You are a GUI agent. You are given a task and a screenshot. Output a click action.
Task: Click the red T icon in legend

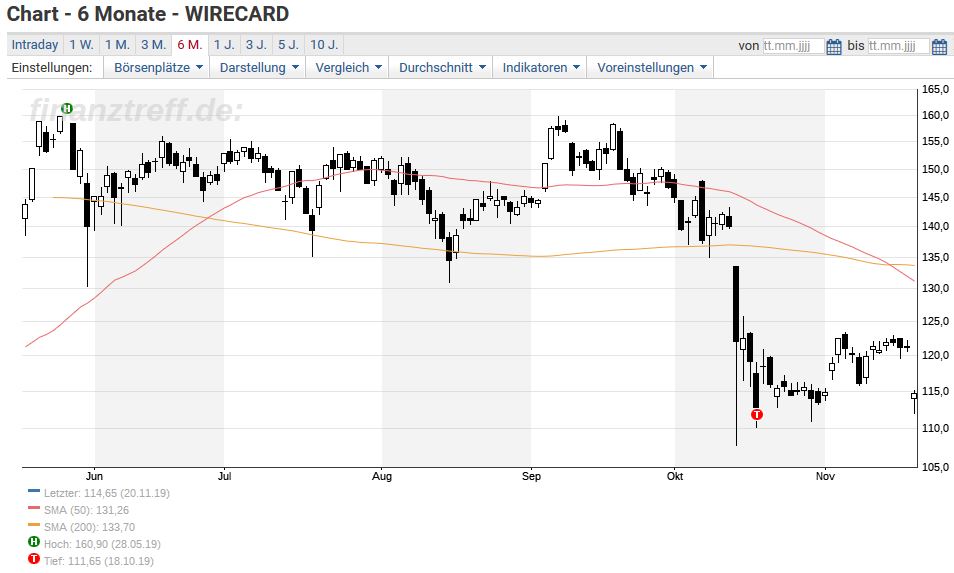pos(34,558)
